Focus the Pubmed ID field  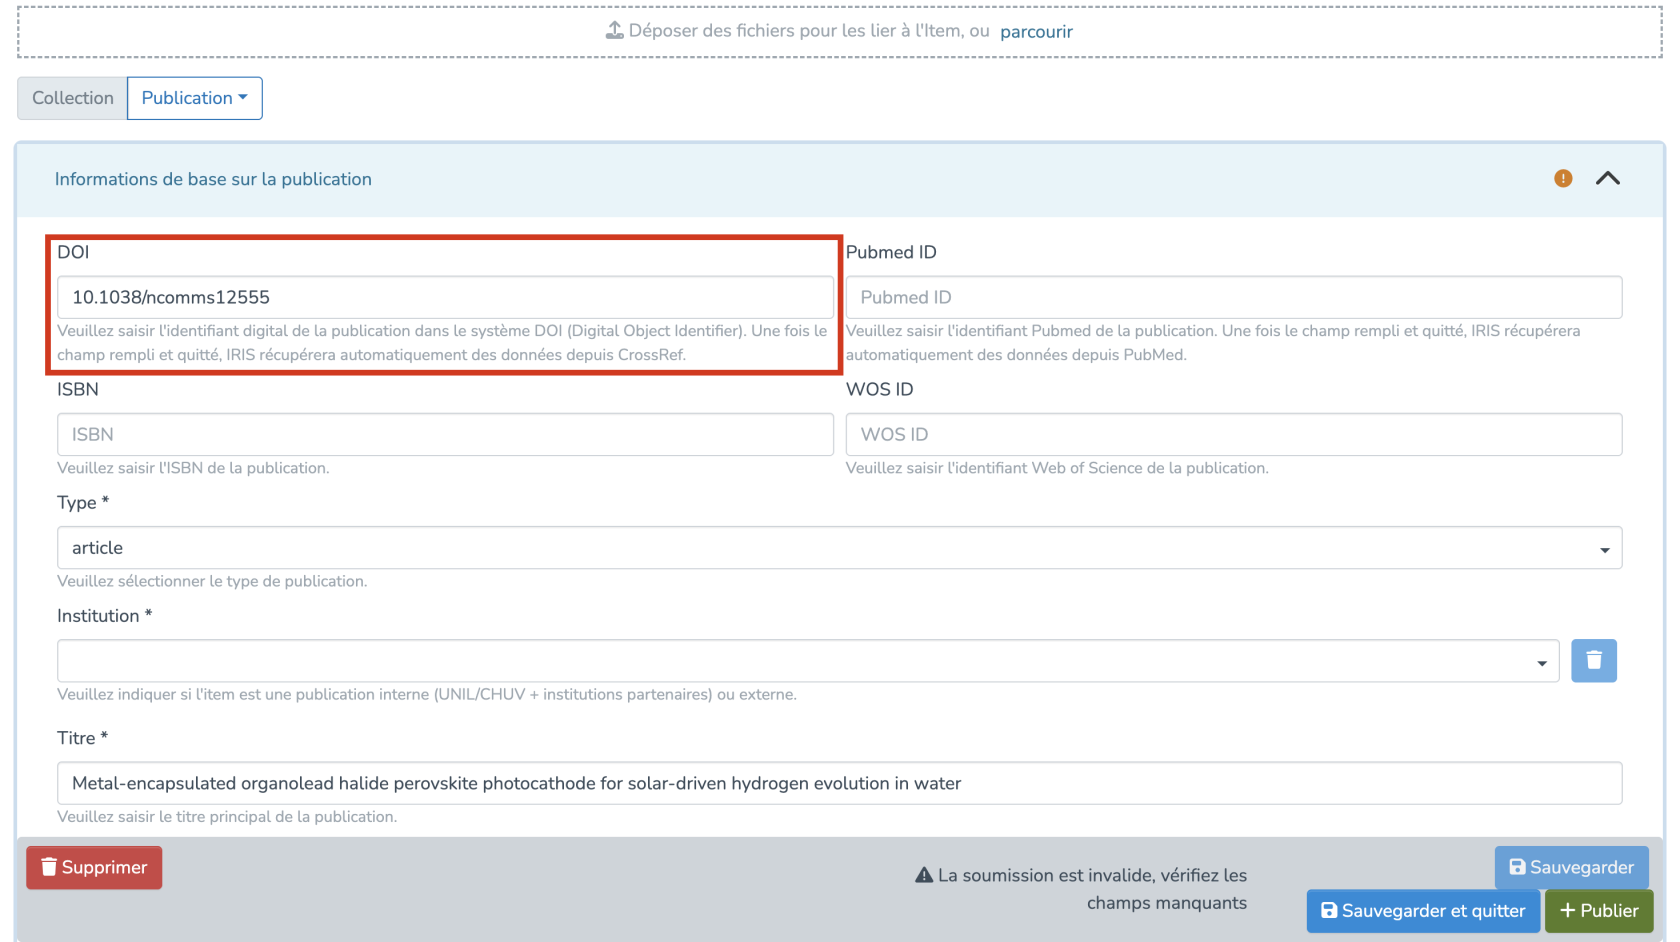click(x=1233, y=298)
